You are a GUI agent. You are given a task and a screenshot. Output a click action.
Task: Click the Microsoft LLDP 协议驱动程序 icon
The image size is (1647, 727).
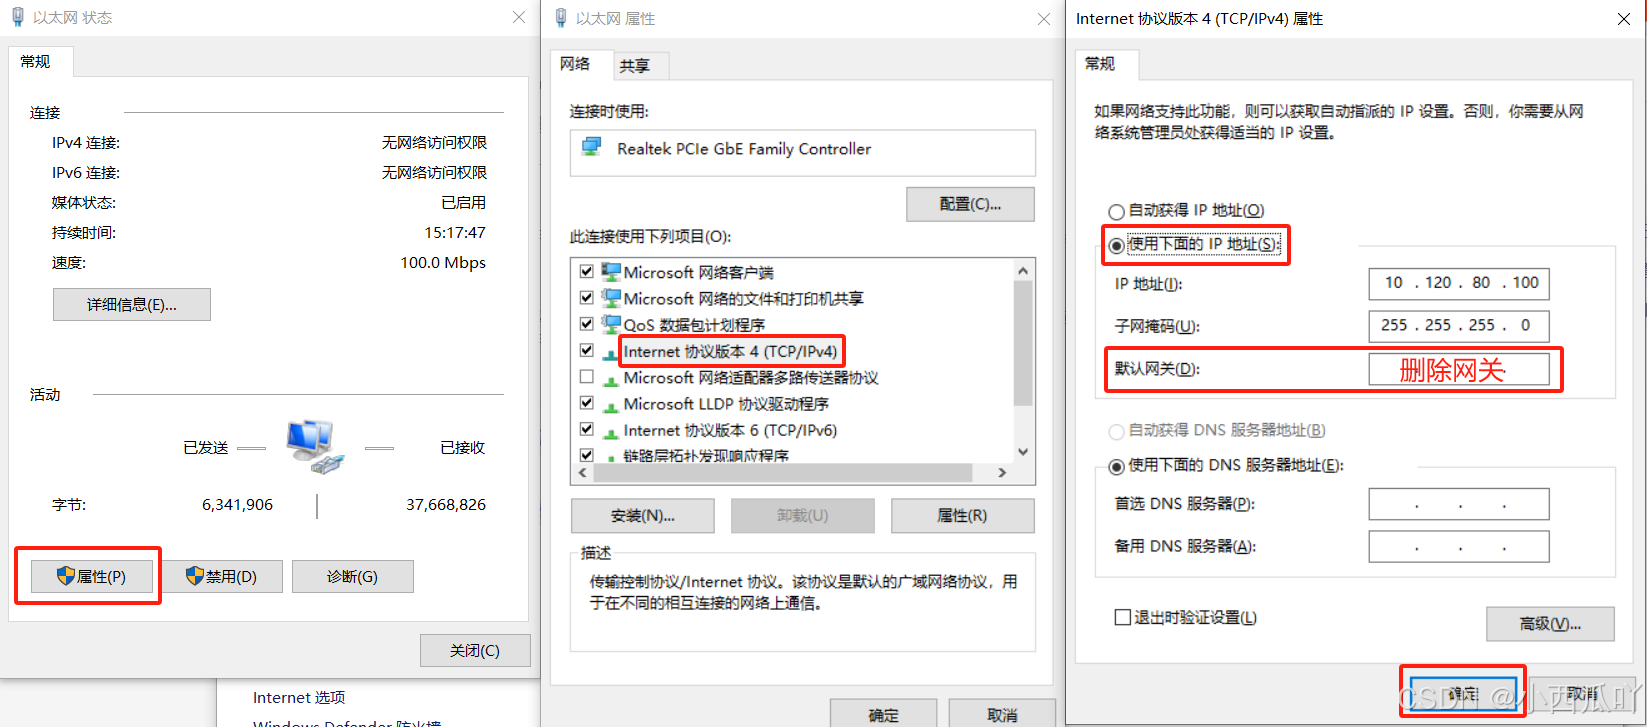click(x=611, y=404)
